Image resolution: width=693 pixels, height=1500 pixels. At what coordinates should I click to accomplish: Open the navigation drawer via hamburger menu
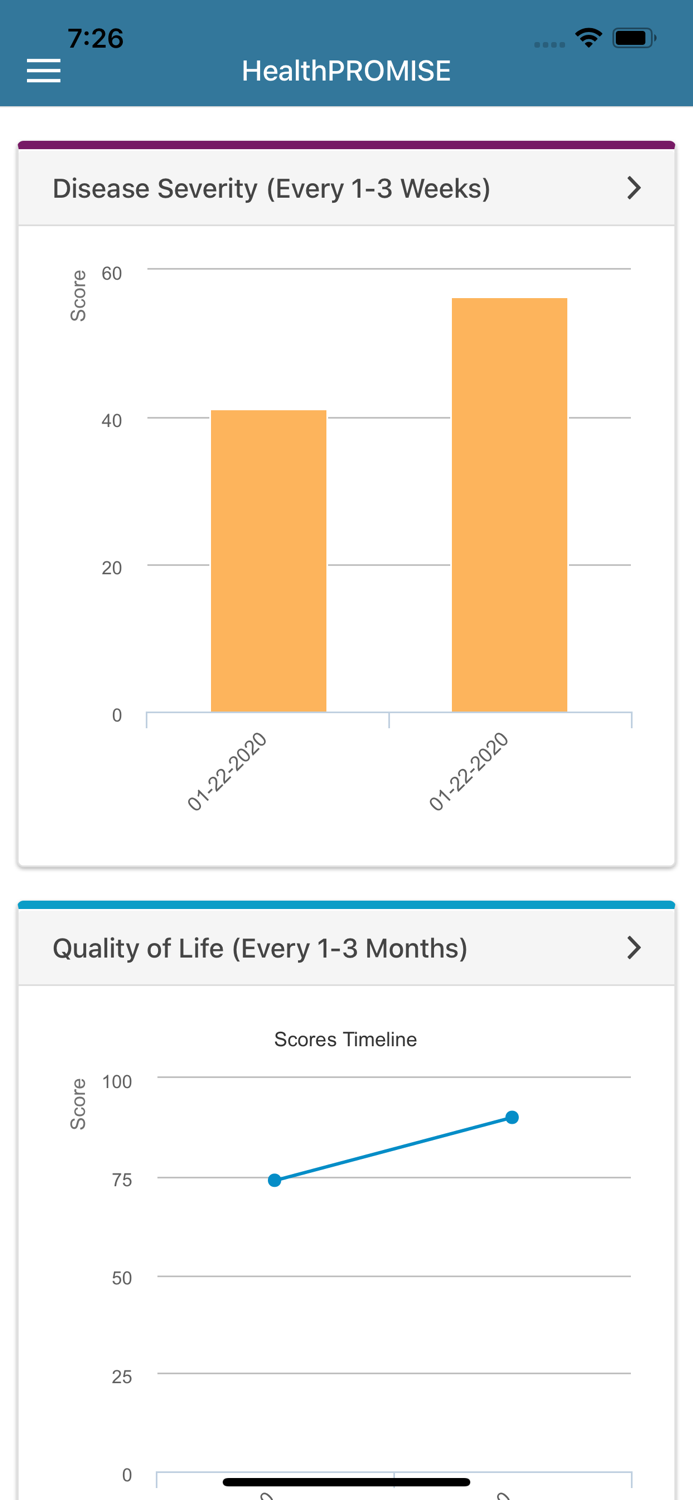point(43,70)
